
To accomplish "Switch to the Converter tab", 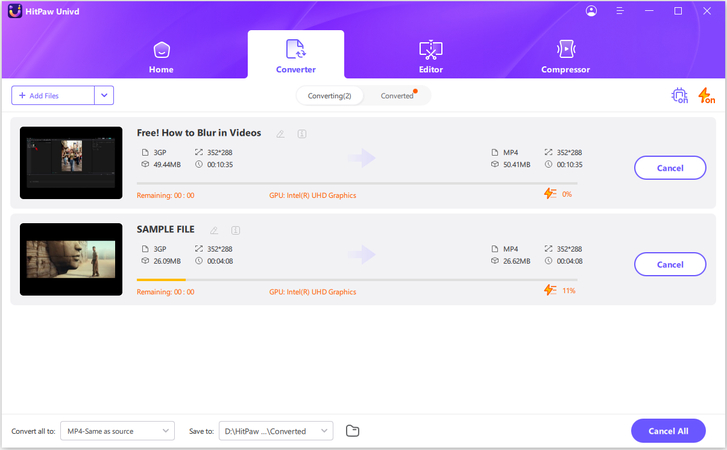I will pyautogui.click(x=296, y=57).
